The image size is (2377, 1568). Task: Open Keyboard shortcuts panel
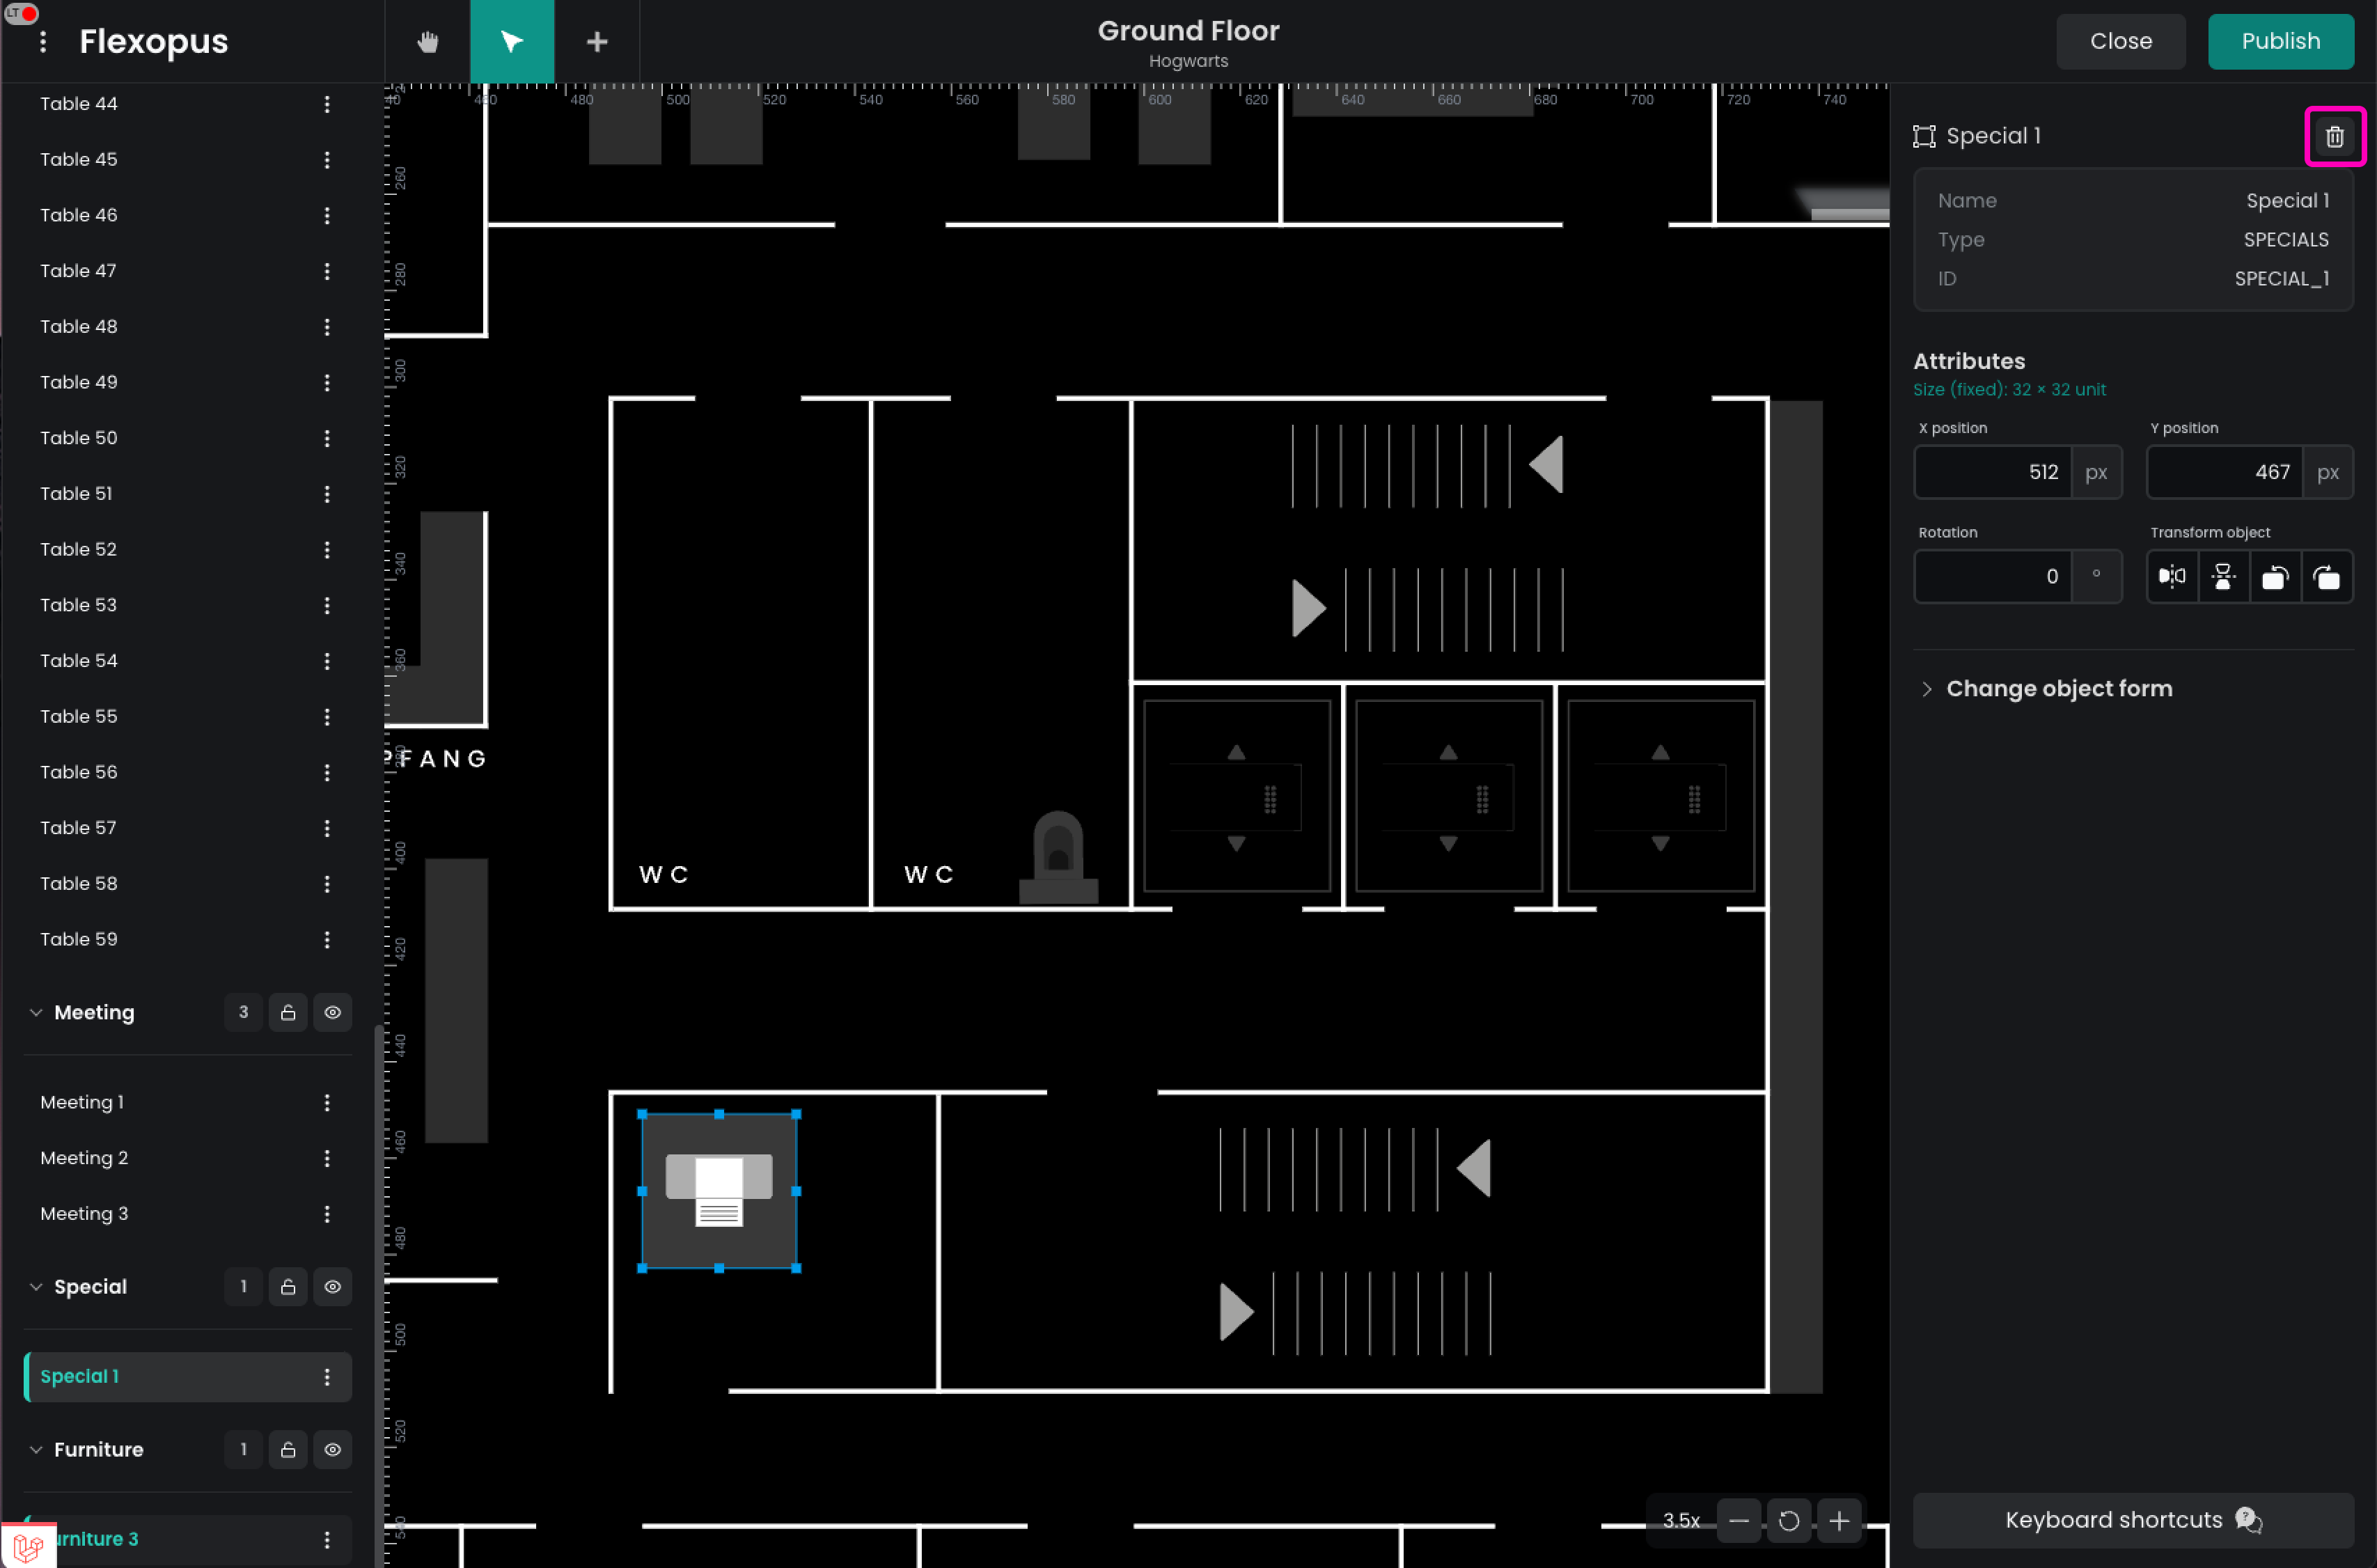coord(2132,1519)
